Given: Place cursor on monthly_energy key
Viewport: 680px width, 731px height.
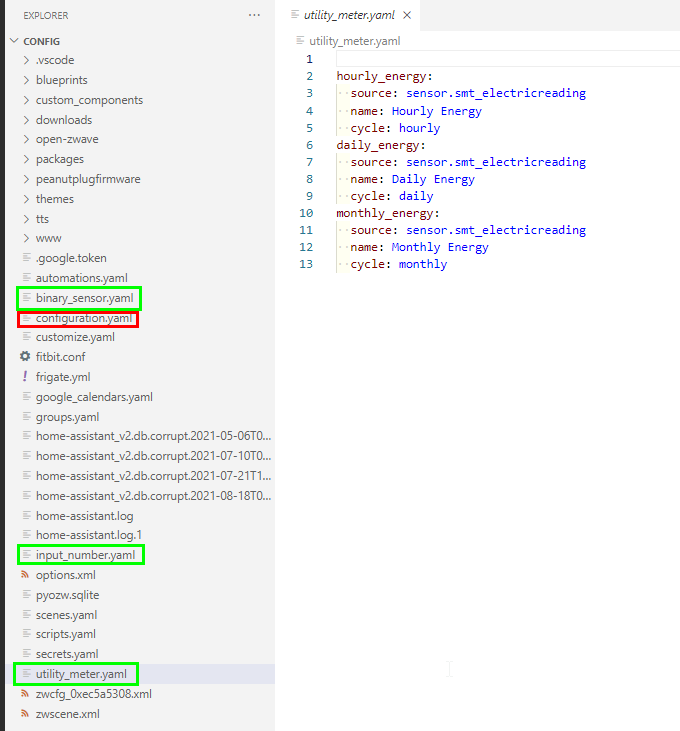Looking at the screenshot, I should [385, 213].
